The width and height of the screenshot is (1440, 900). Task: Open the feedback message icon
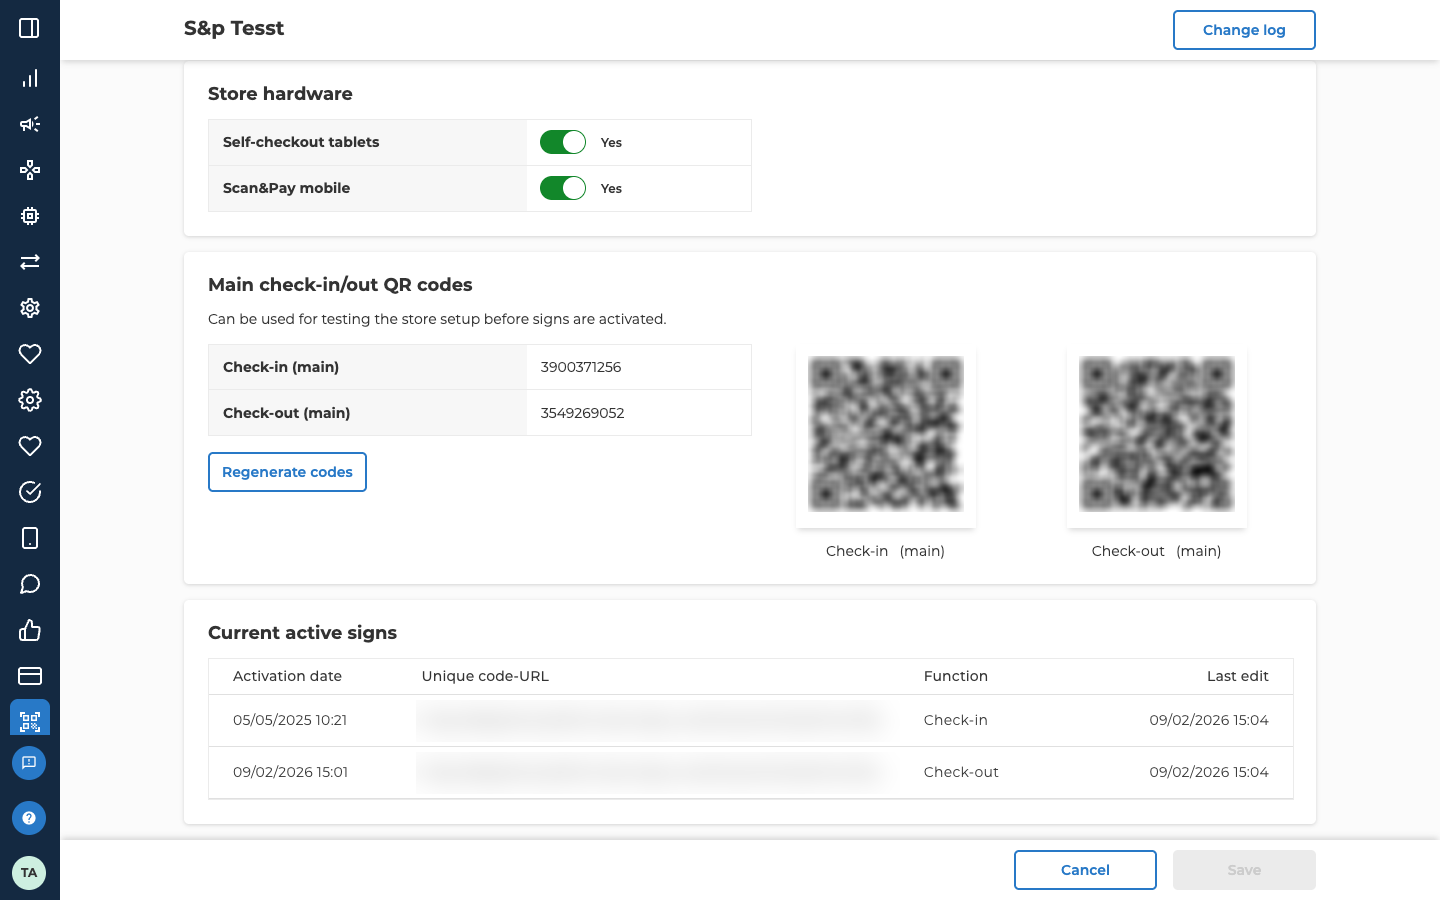[29, 763]
